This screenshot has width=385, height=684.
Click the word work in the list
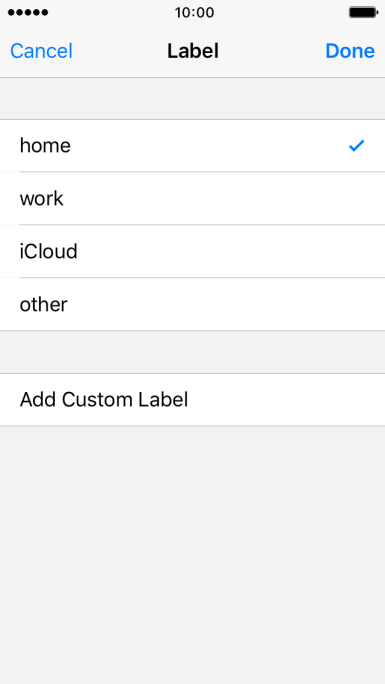tap(41, 199)
